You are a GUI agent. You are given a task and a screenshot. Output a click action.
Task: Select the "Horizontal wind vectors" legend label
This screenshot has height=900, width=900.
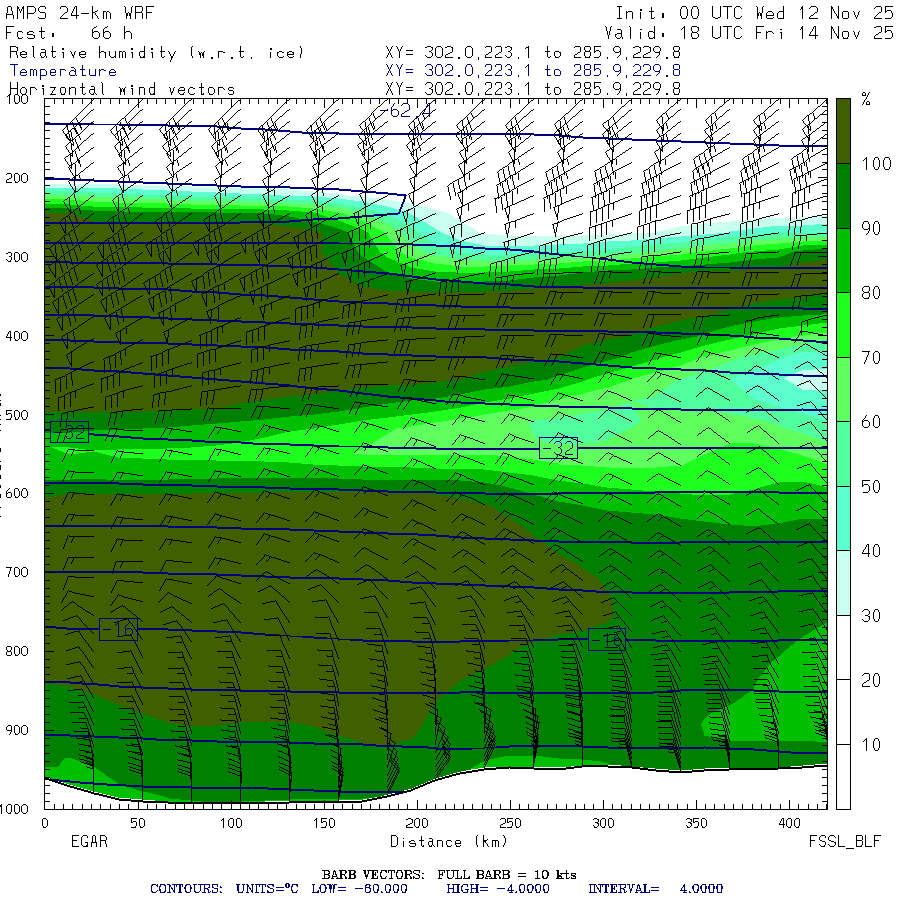pos(122,89)
